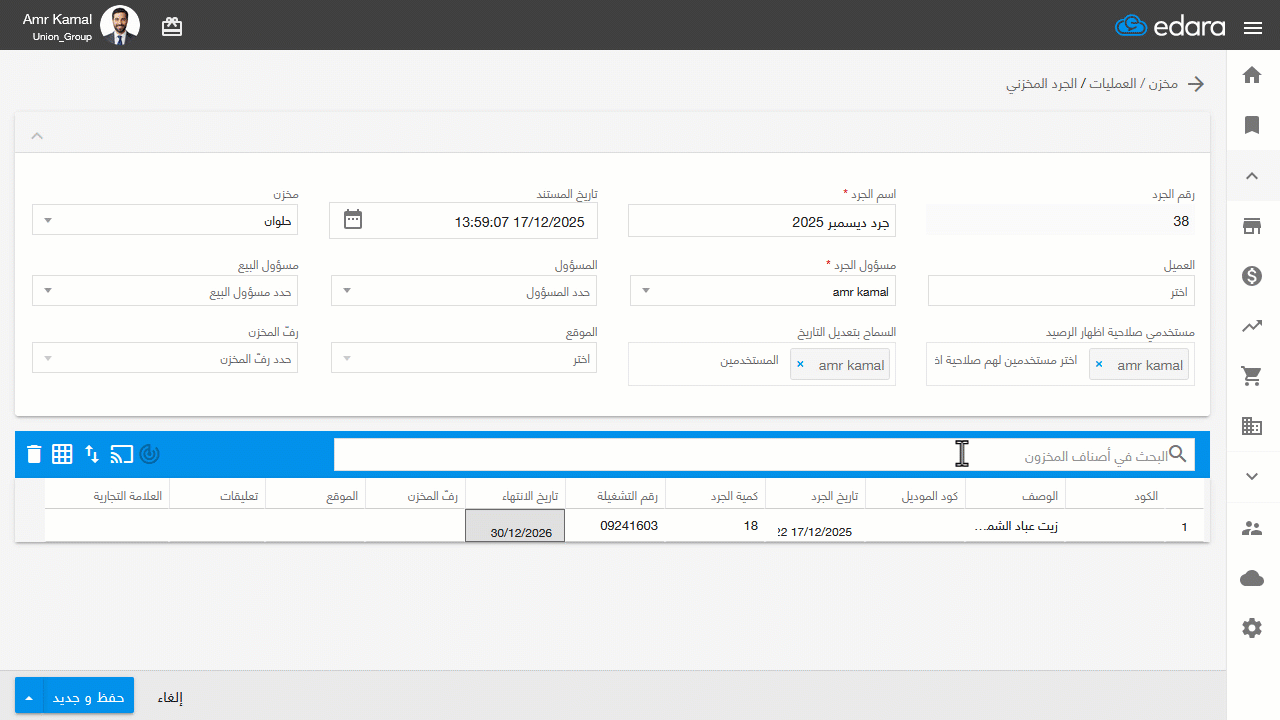1280x720 pixels.
Task: Click the زيت عباد الشمس description cell
Action: (x=1015, y=526)
